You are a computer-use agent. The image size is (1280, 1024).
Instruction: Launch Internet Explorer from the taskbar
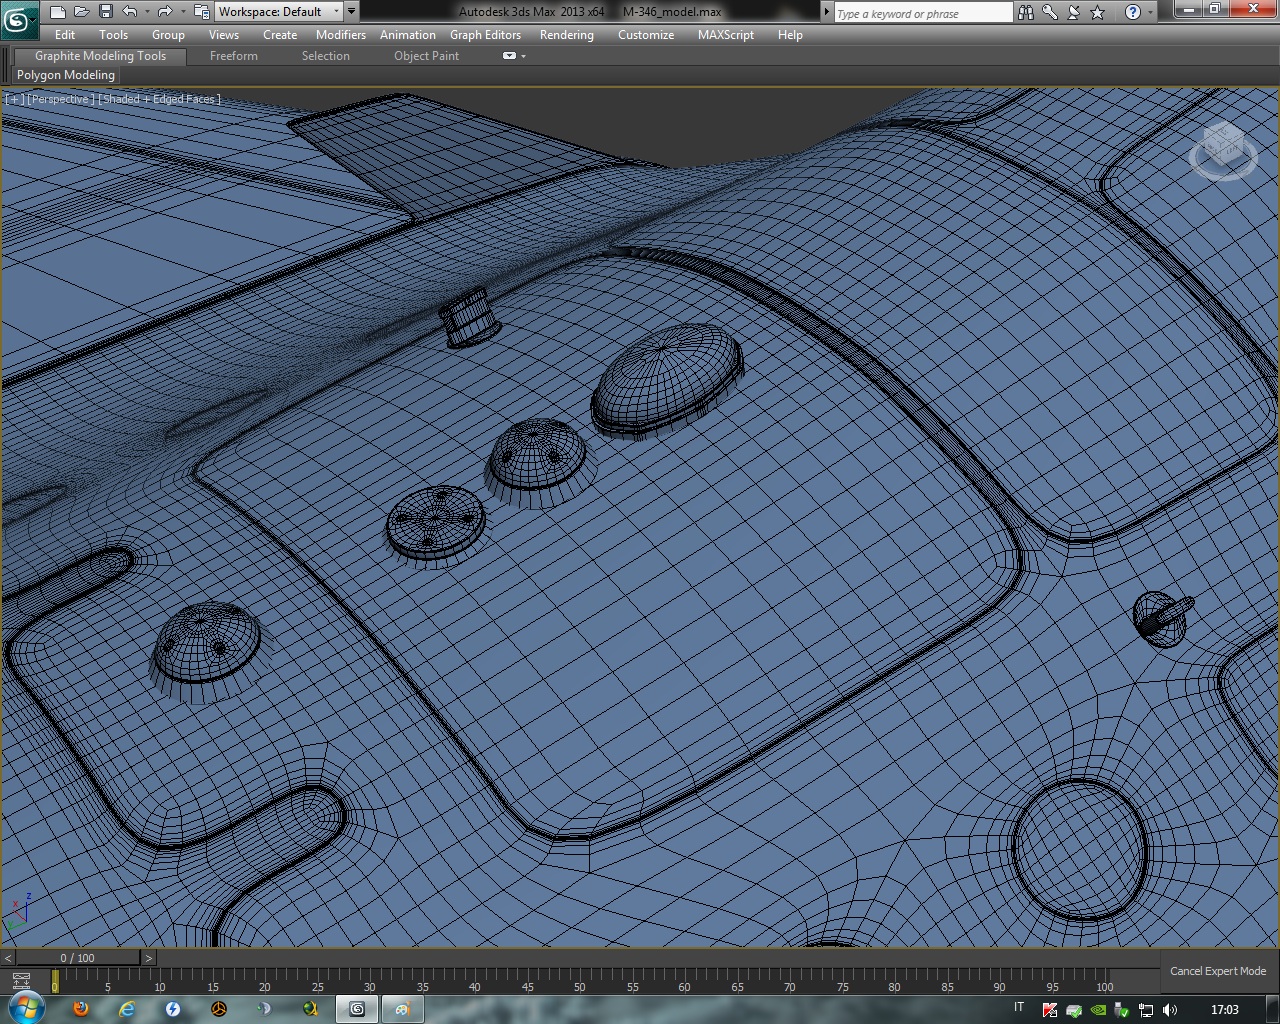tap(127, 1009)
